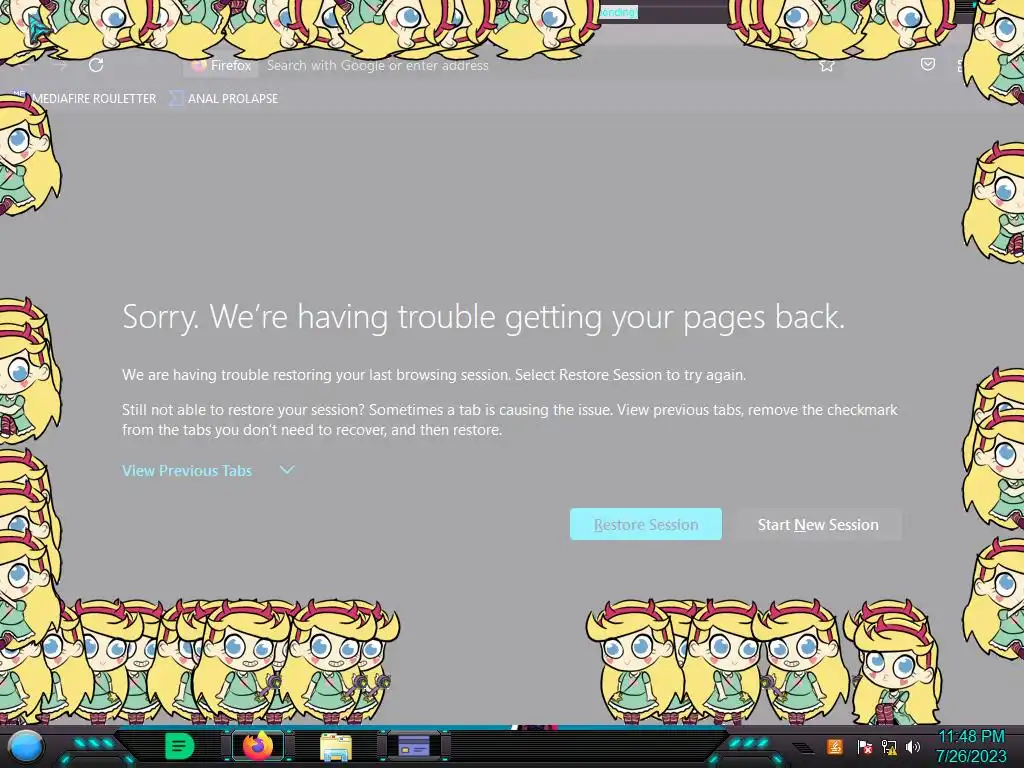The height and width of the screenshot is (768, 1024).
Task: Bookmark this page with the star icon
Action: click(827, 65)
